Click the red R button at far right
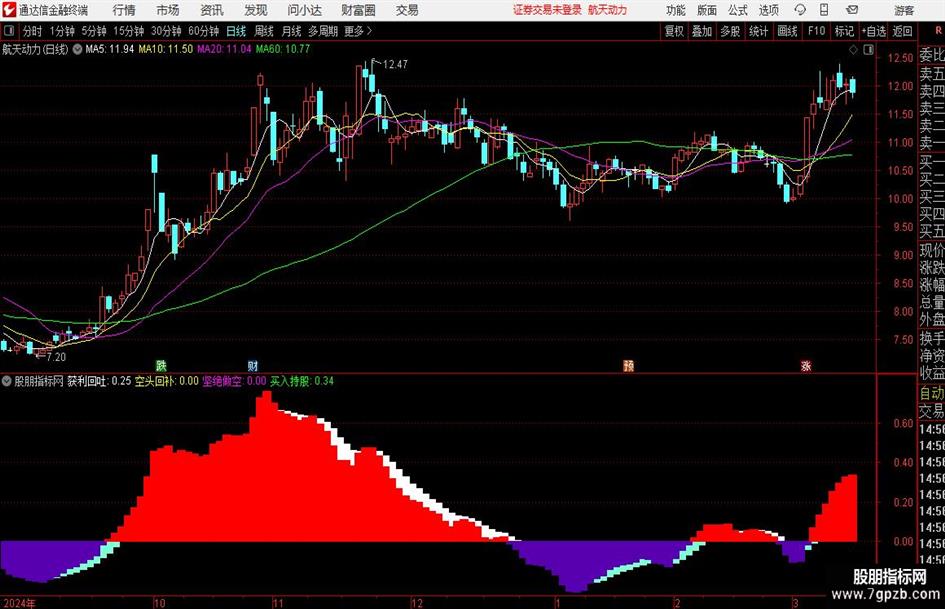The width and height of the screenshot is (945, 609). [x=938, y=30]
